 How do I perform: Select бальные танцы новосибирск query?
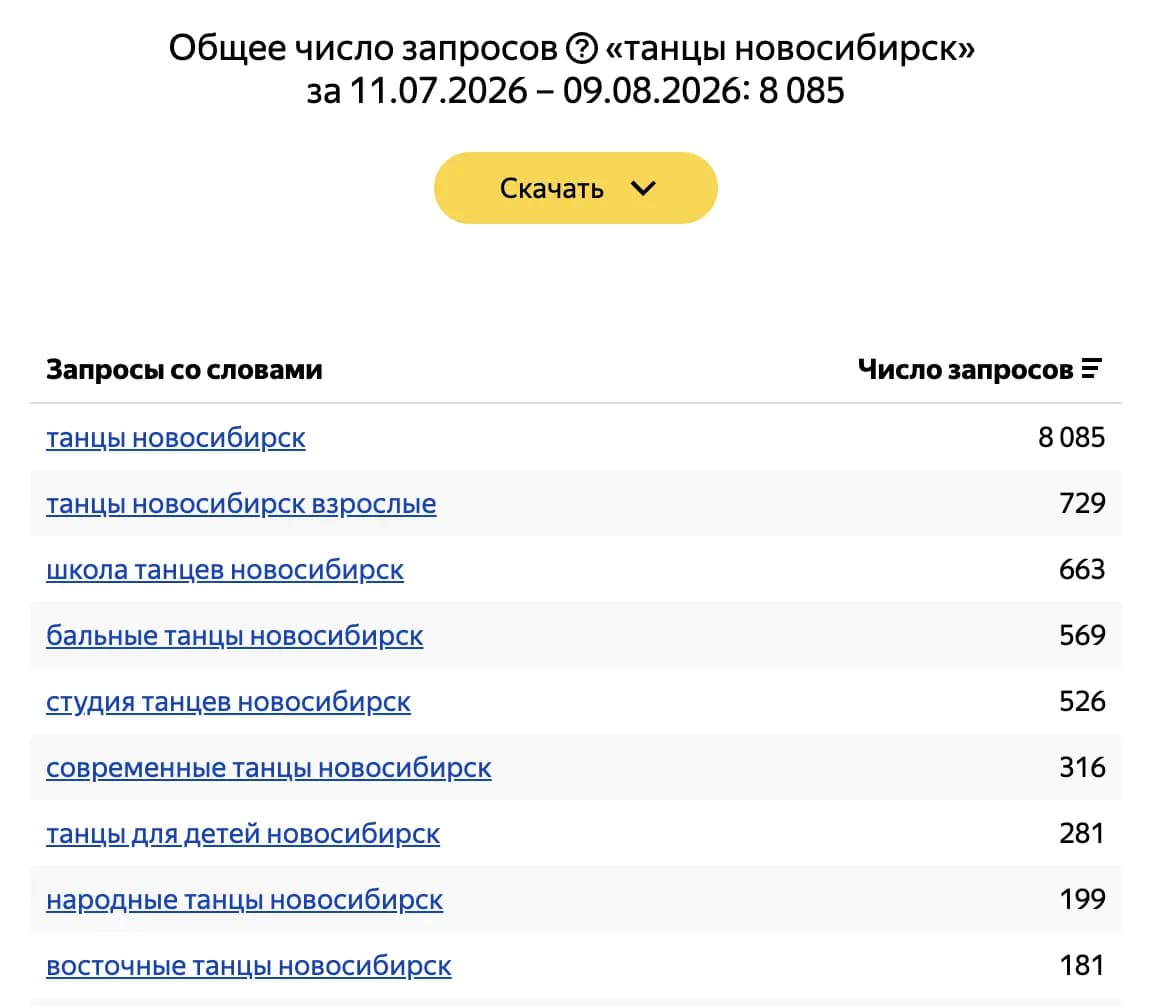tap(234, 636)
